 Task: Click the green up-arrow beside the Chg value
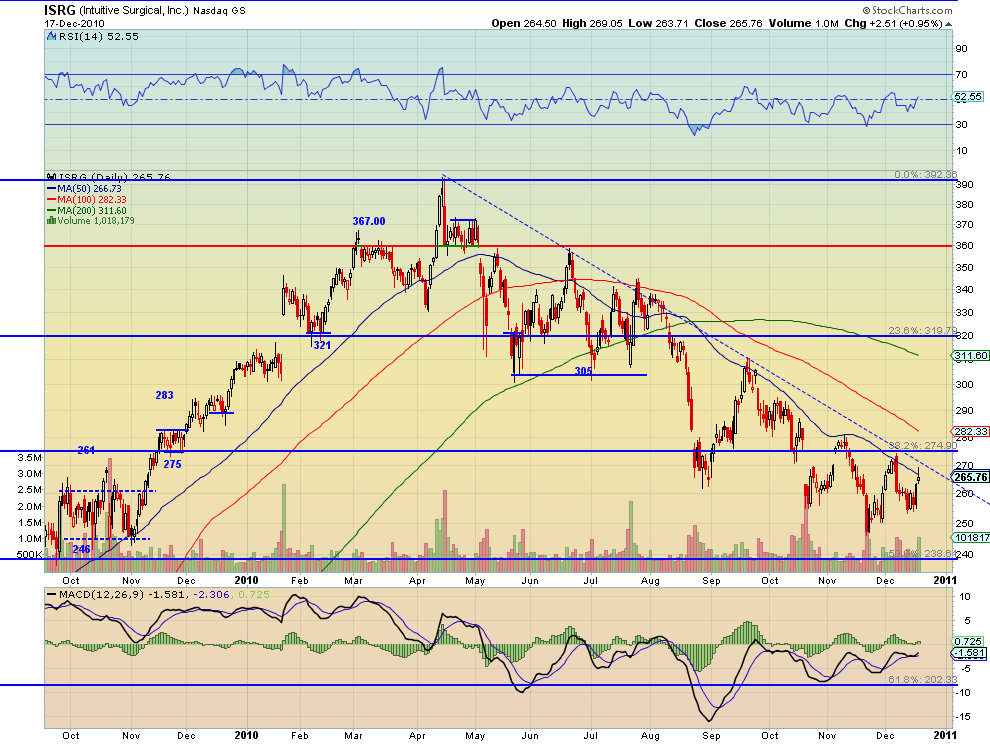(949, 24)
